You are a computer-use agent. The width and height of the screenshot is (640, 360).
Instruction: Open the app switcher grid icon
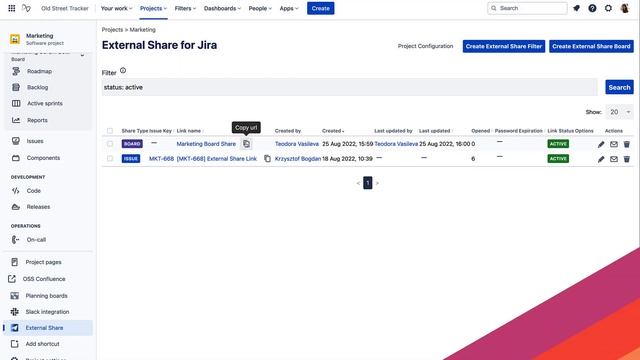coord(12,8)
